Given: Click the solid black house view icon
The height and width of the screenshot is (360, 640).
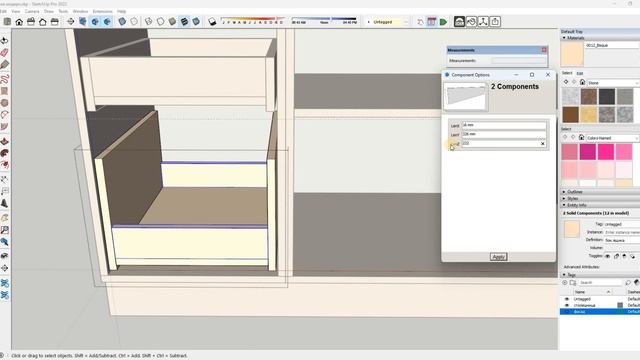Looking at the screenshot, I should (x=19, y=22).
